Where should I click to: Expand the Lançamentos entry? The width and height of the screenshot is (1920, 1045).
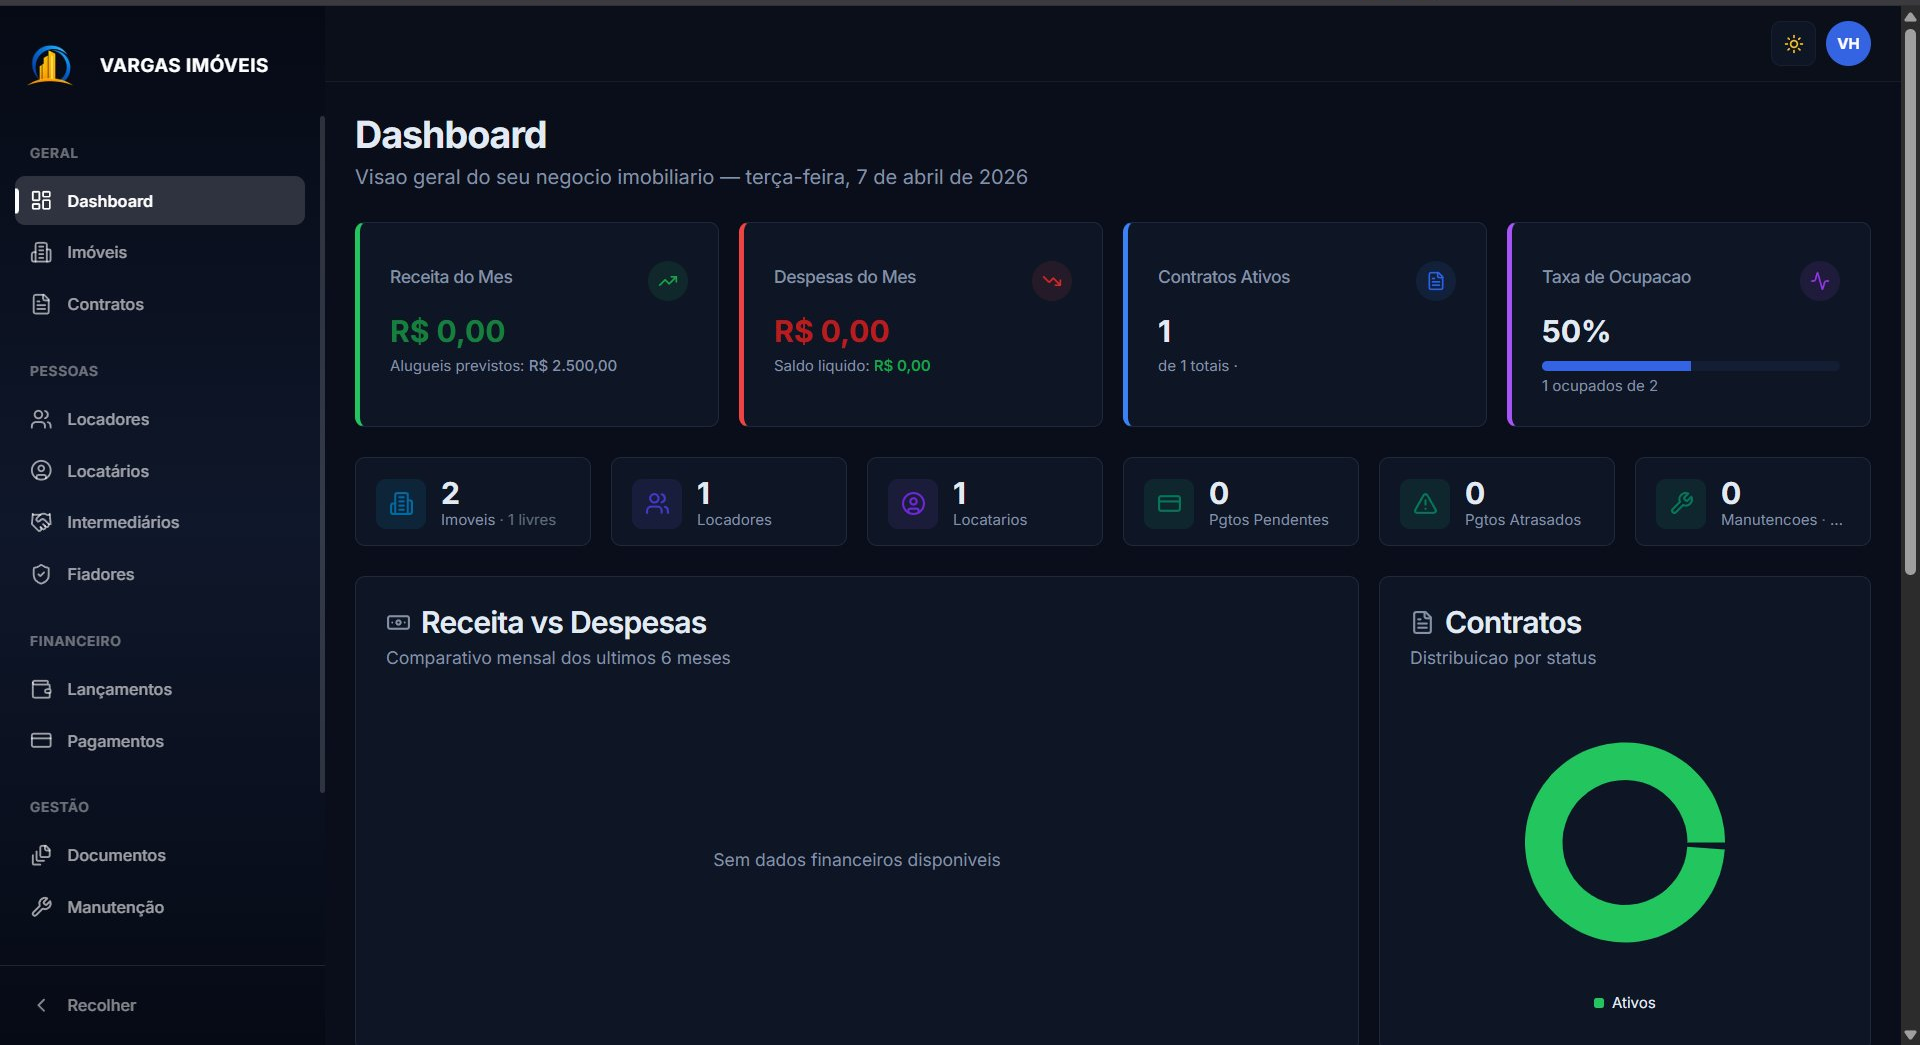tap(119, 689)
